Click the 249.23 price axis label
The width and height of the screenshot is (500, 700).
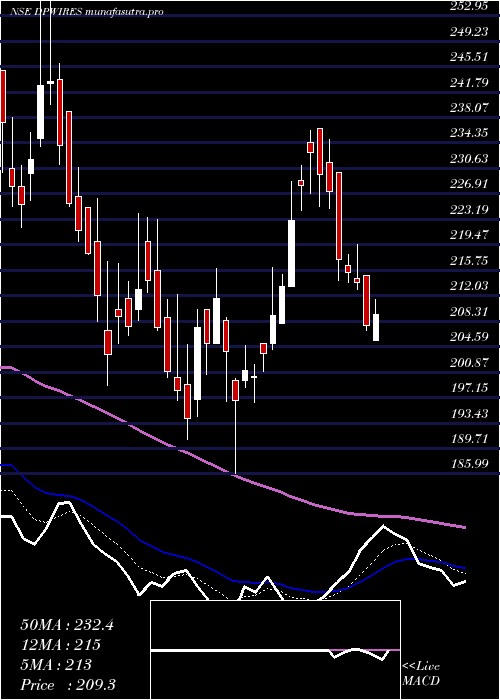point(470,32)
